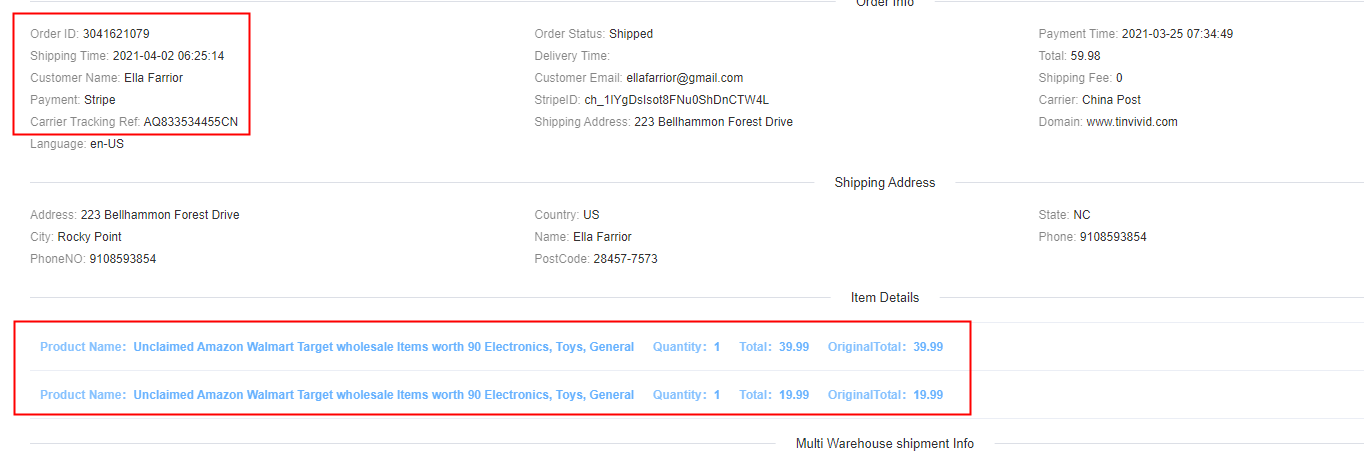Select the Payment Time 2021-03-25 07:34:49

coord(1177,34)
